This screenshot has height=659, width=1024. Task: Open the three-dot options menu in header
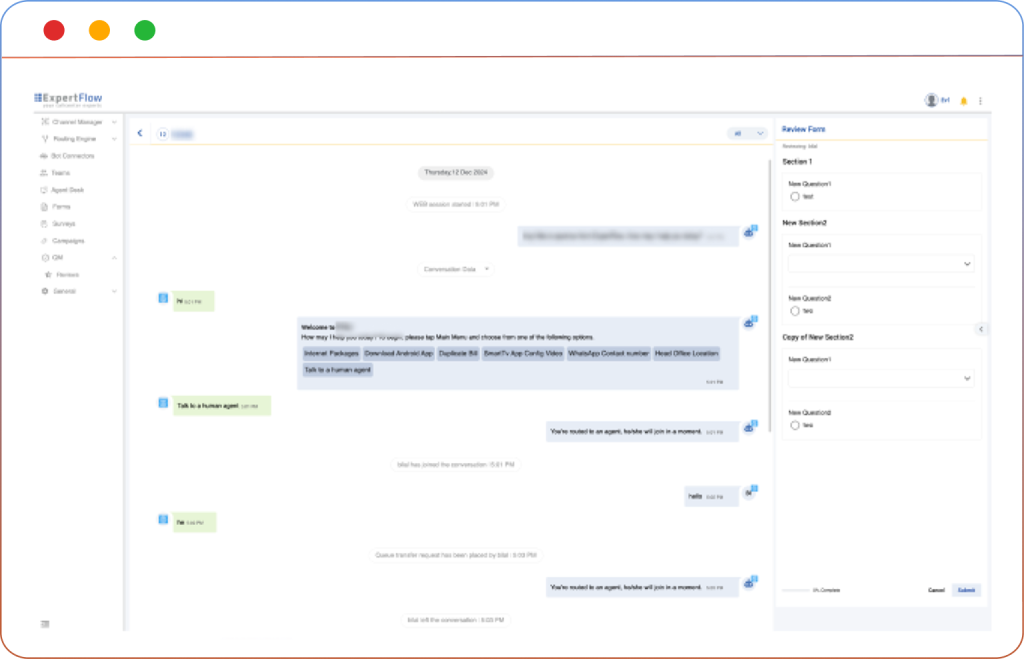[980, 101]
